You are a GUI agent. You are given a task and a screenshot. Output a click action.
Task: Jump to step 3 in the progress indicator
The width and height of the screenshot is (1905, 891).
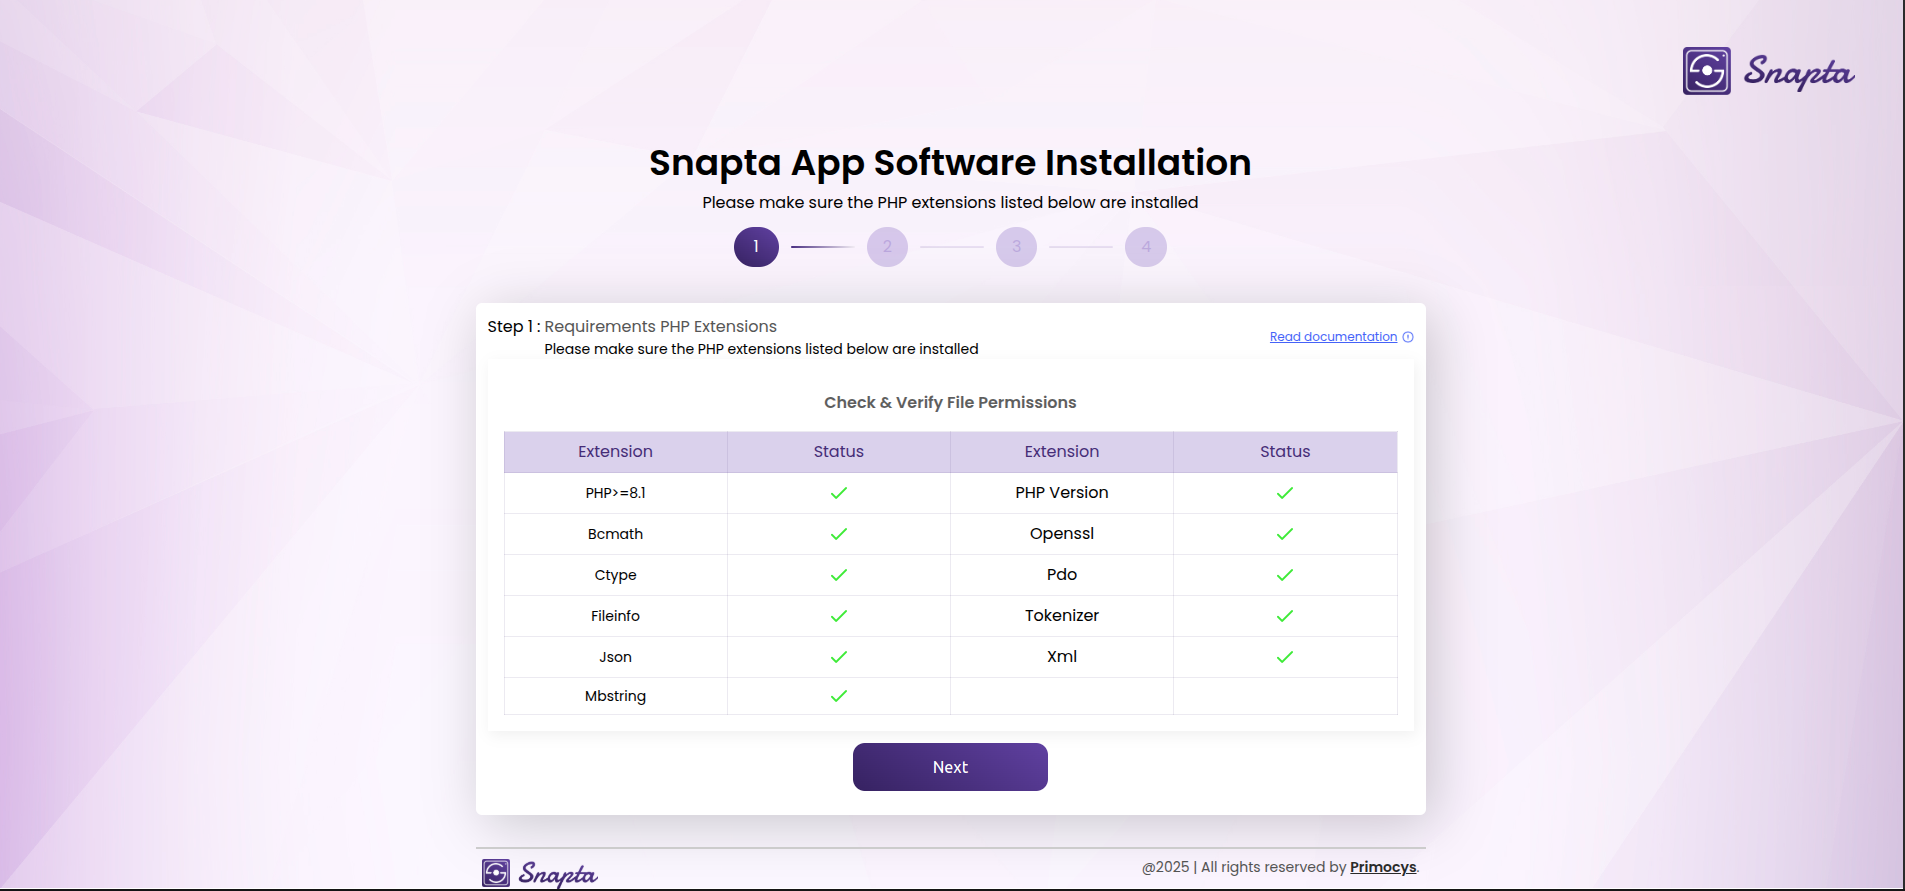point(1016,247)
